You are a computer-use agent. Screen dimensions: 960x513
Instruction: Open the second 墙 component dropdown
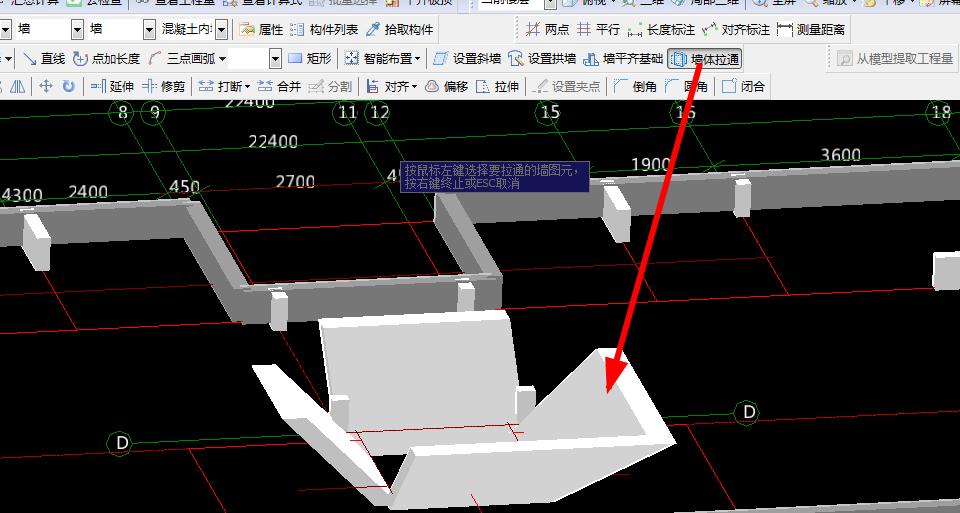point(149,29)
